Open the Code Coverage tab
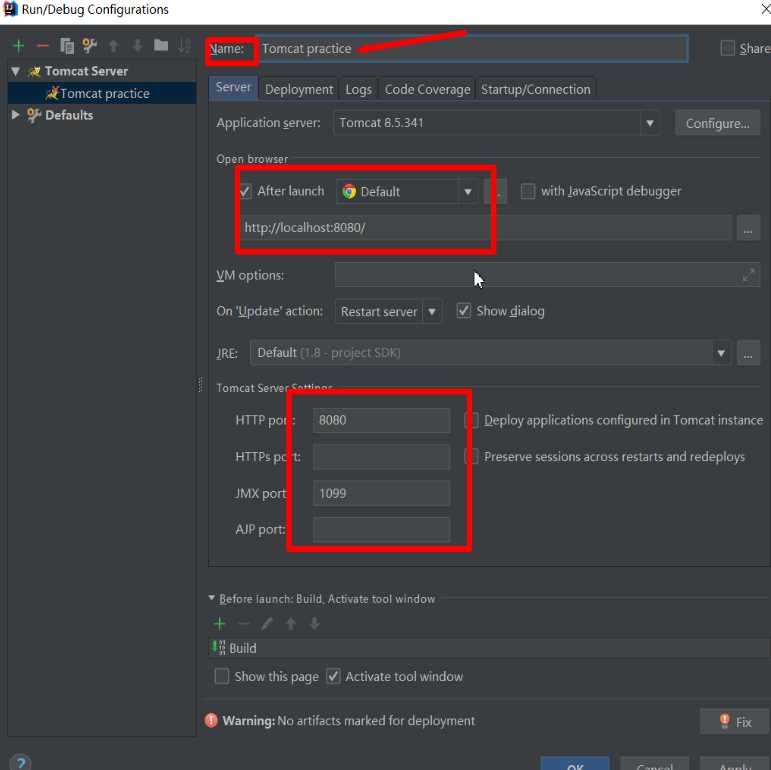The width and height of the screenshot is (771, 770). [x=427, y=89]
